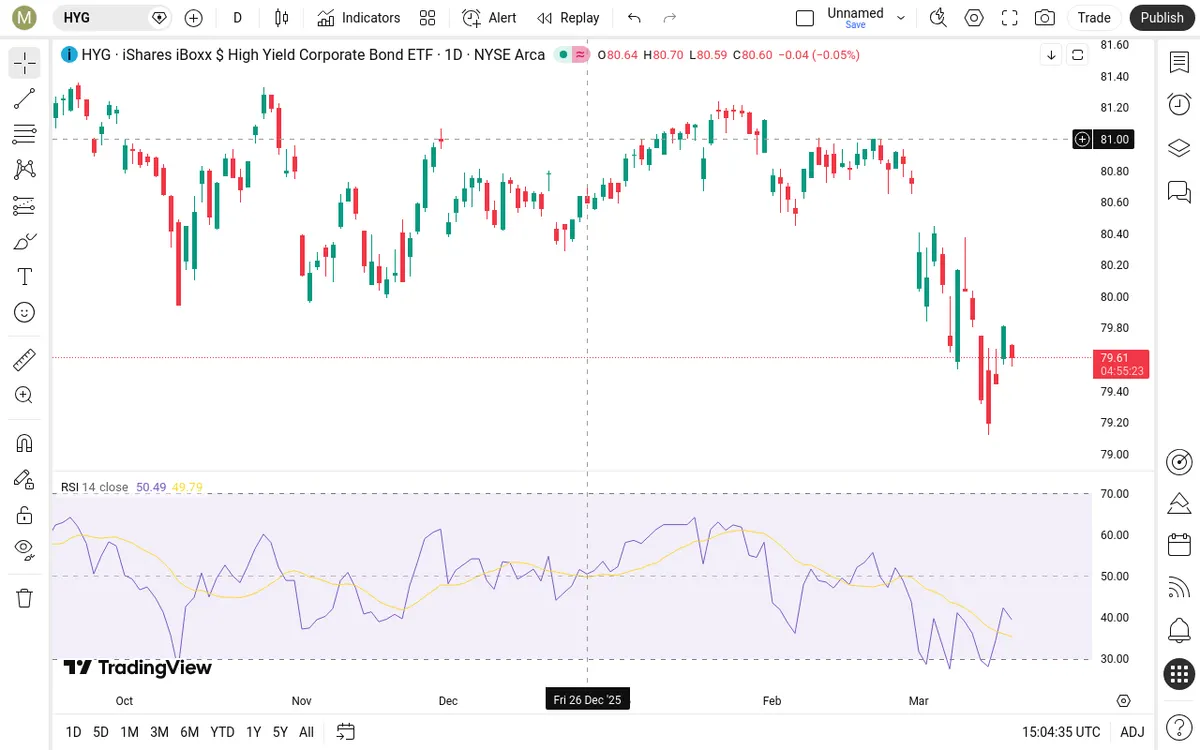Screen dimensions: 1200x750
Task: Switch to the 1Y time range
Action: click(x=254, y=732)
